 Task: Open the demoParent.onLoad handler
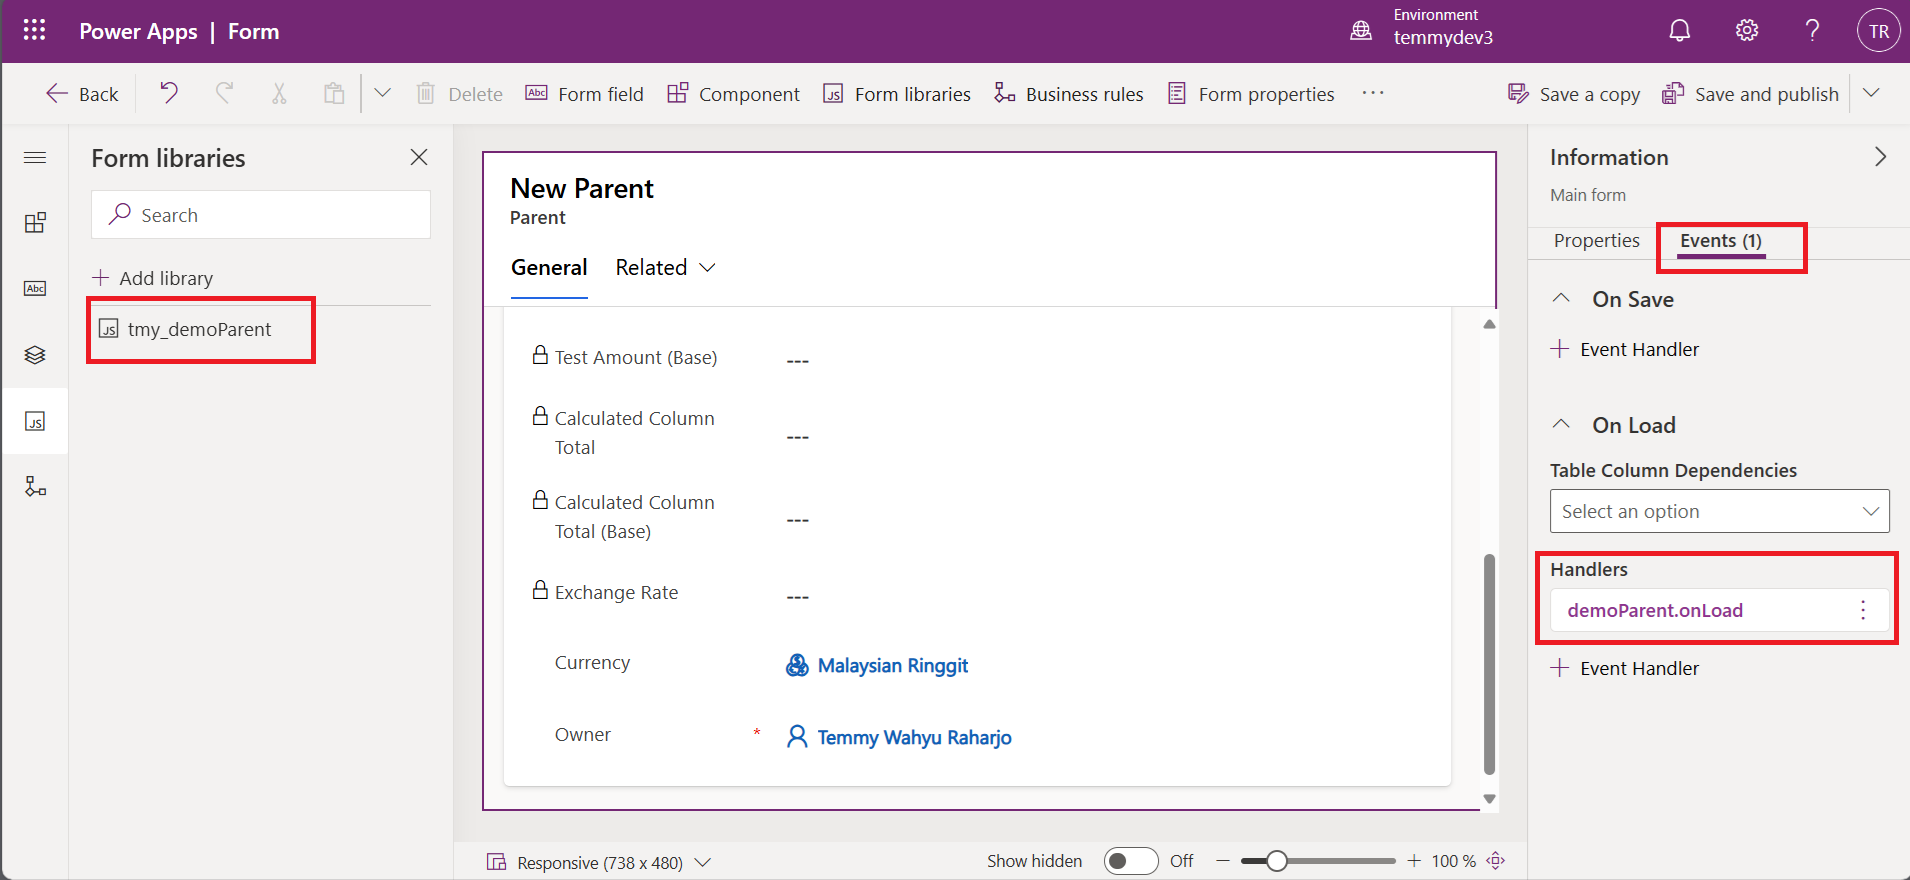coord(1655,610)
